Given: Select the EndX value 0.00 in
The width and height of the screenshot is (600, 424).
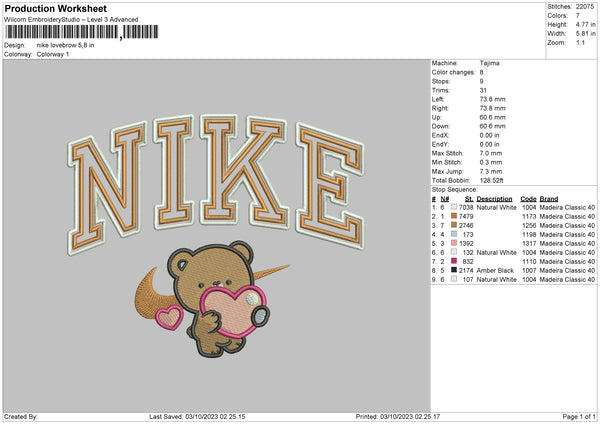Looking at the screenshot, I should tap(489, 135).
